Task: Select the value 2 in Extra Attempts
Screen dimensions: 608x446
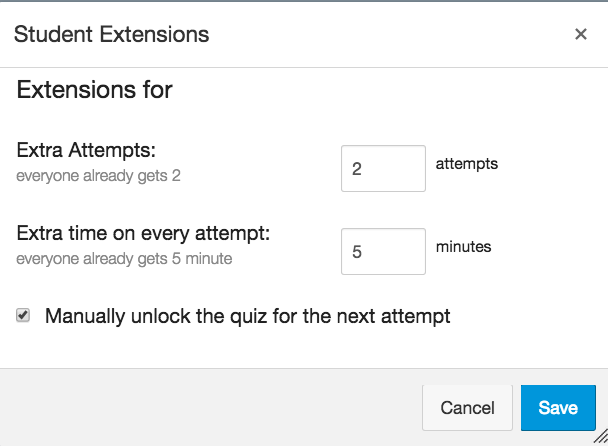Action: (357, 170)
